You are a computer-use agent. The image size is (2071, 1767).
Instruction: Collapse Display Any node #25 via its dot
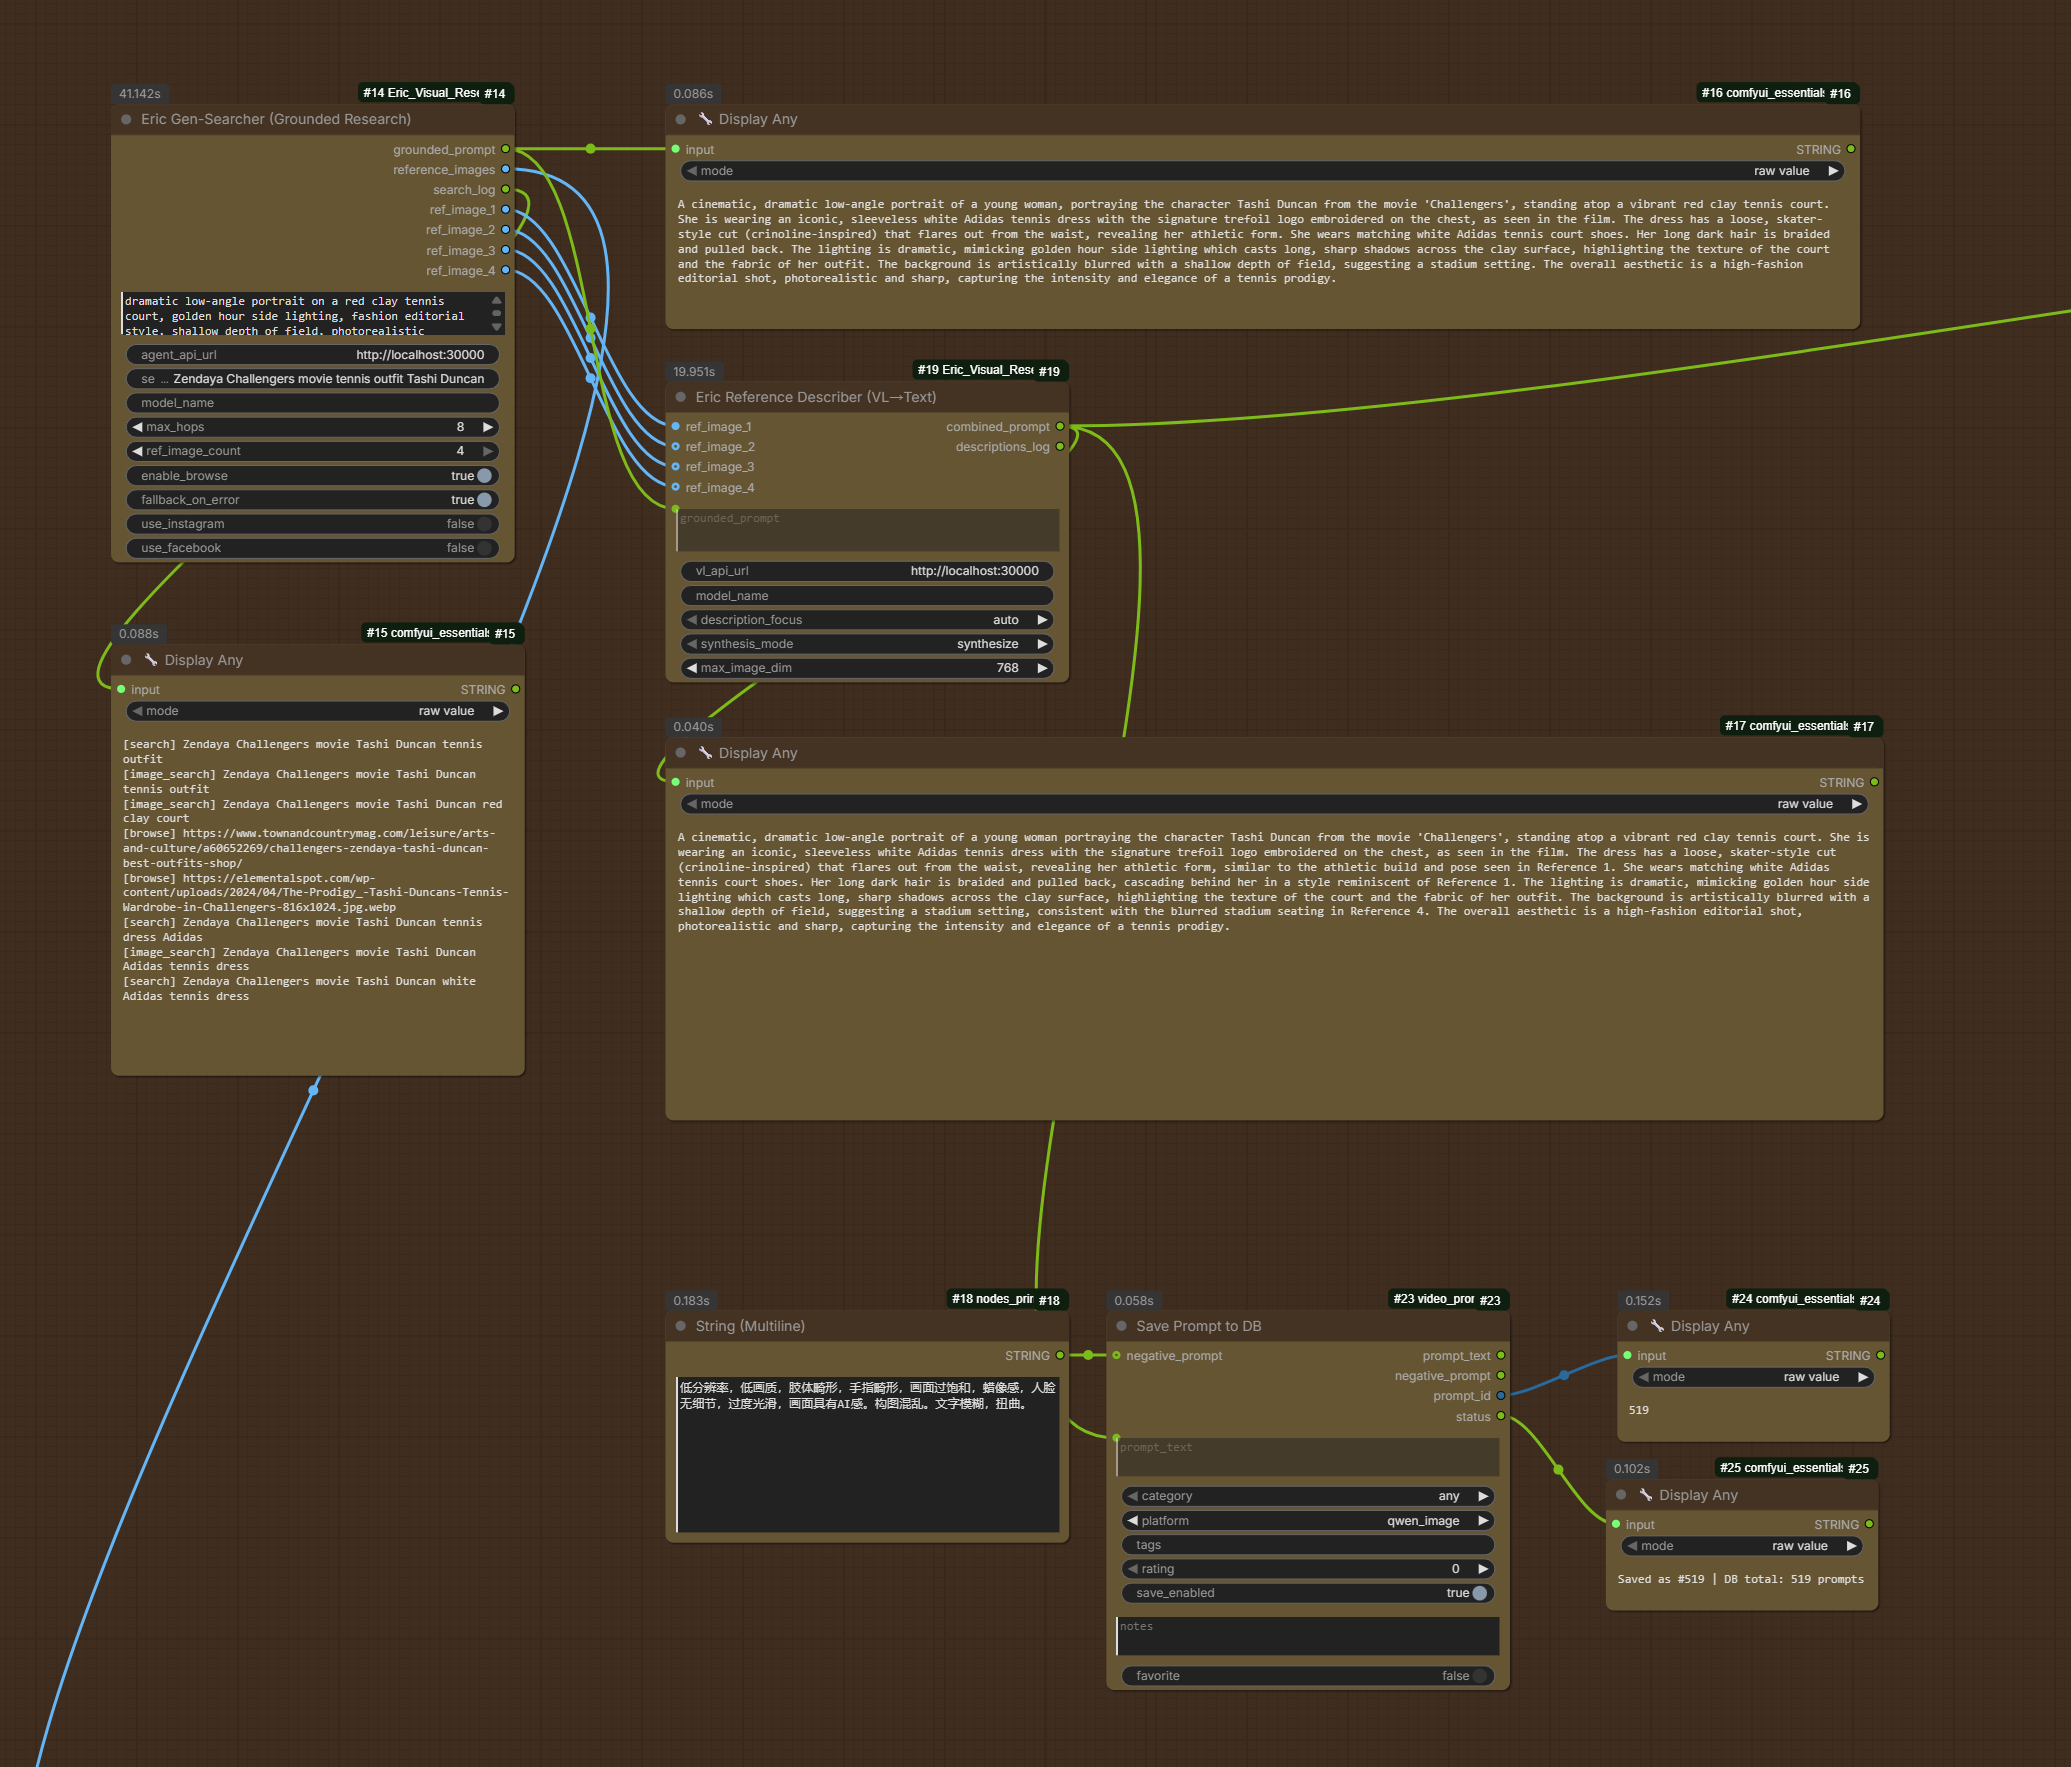tap(1621, 1495)
